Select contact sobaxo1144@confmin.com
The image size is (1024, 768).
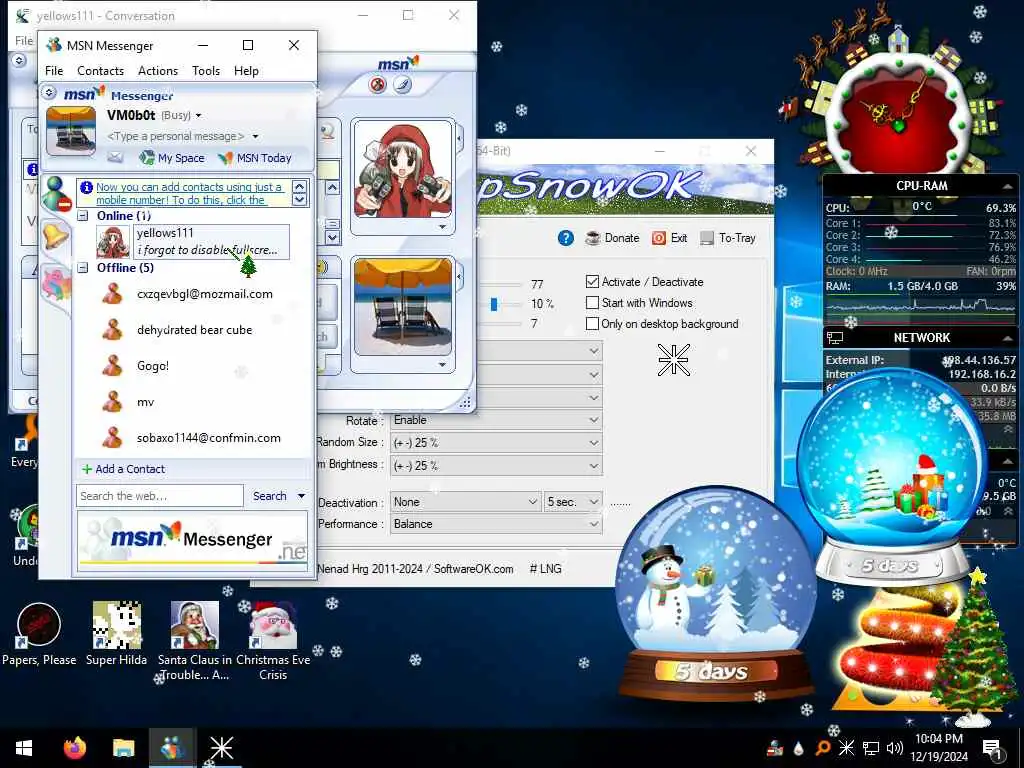(x=208, y=438)
